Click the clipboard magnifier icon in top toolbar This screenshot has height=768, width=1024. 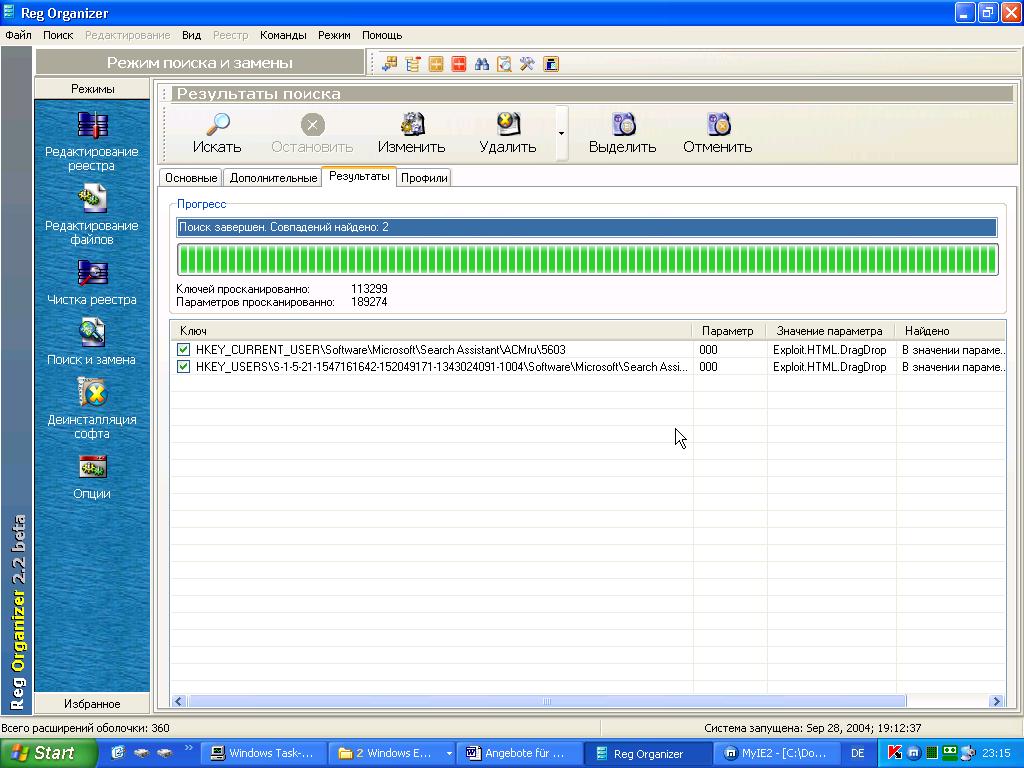(x=504, y=64)
